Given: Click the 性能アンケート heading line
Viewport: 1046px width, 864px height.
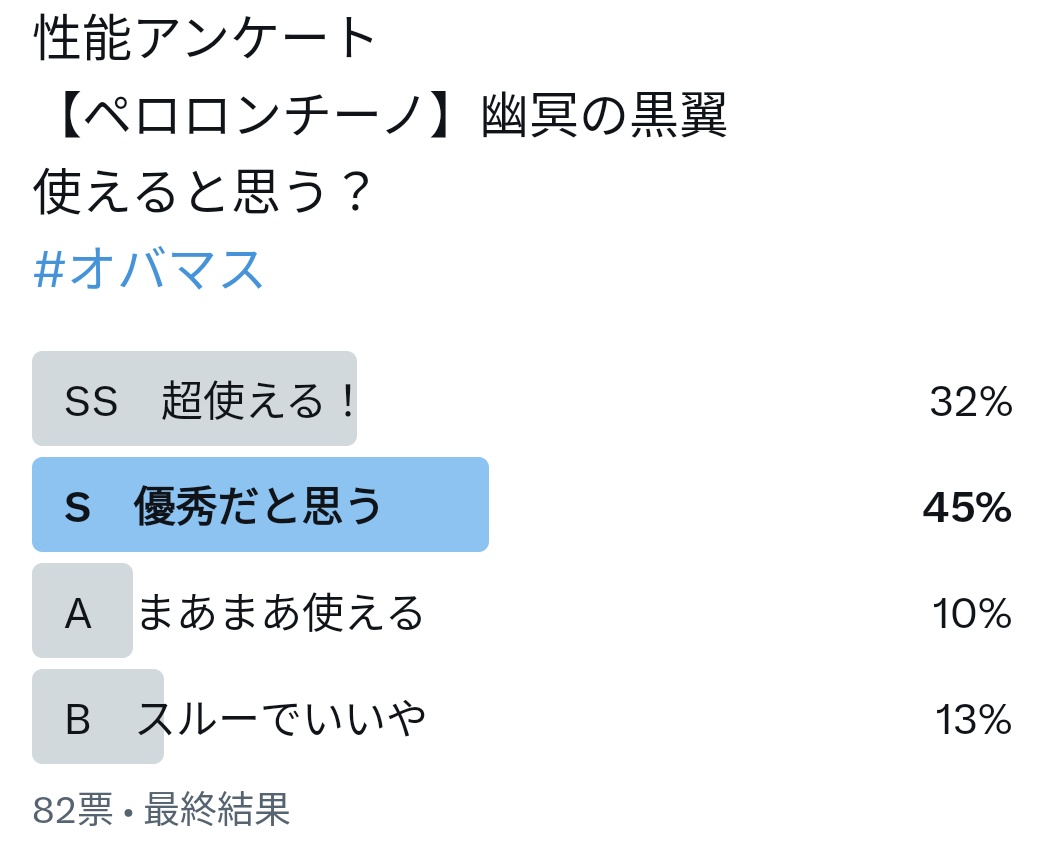Looking at the screenshot, I should [x=205, y=38].
